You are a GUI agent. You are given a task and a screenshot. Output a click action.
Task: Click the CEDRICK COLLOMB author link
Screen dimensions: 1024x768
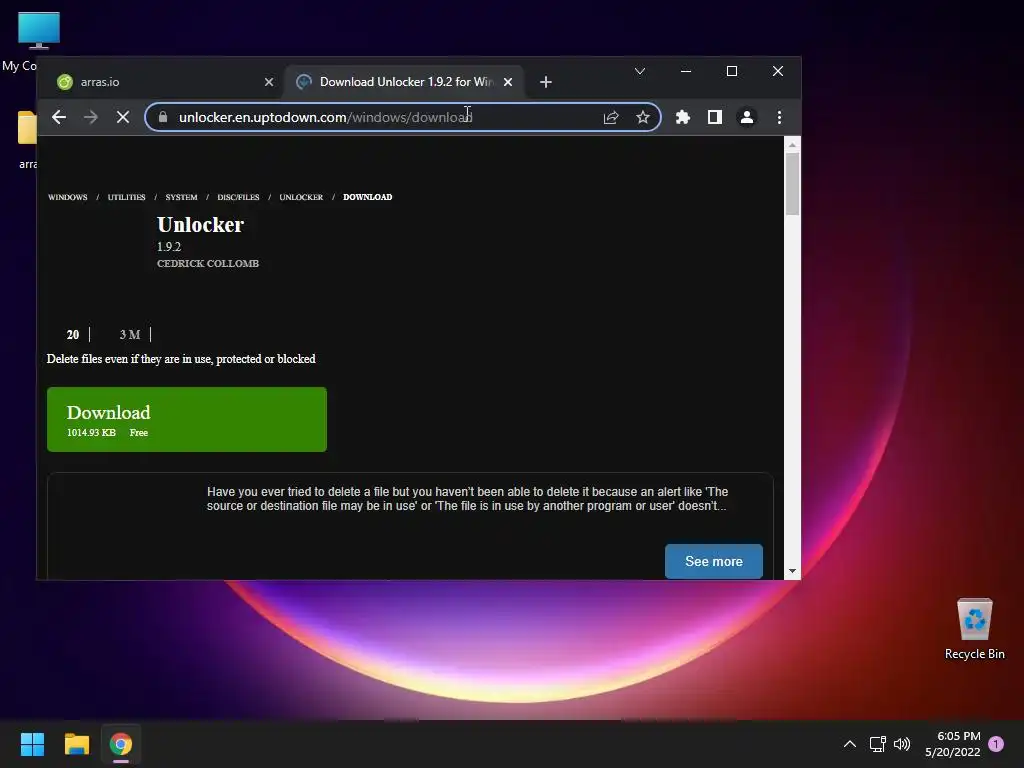pyautogui.click(x=208, y=263)
